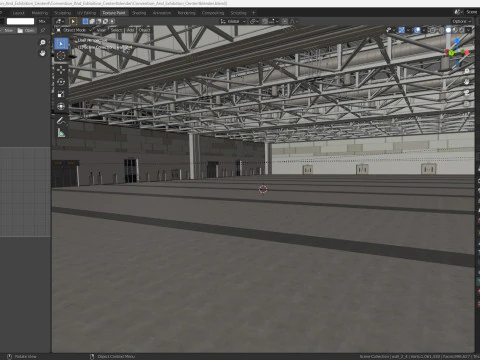Select the Move tool
This screenshot has width=480, height=360.
pos(61,70)
